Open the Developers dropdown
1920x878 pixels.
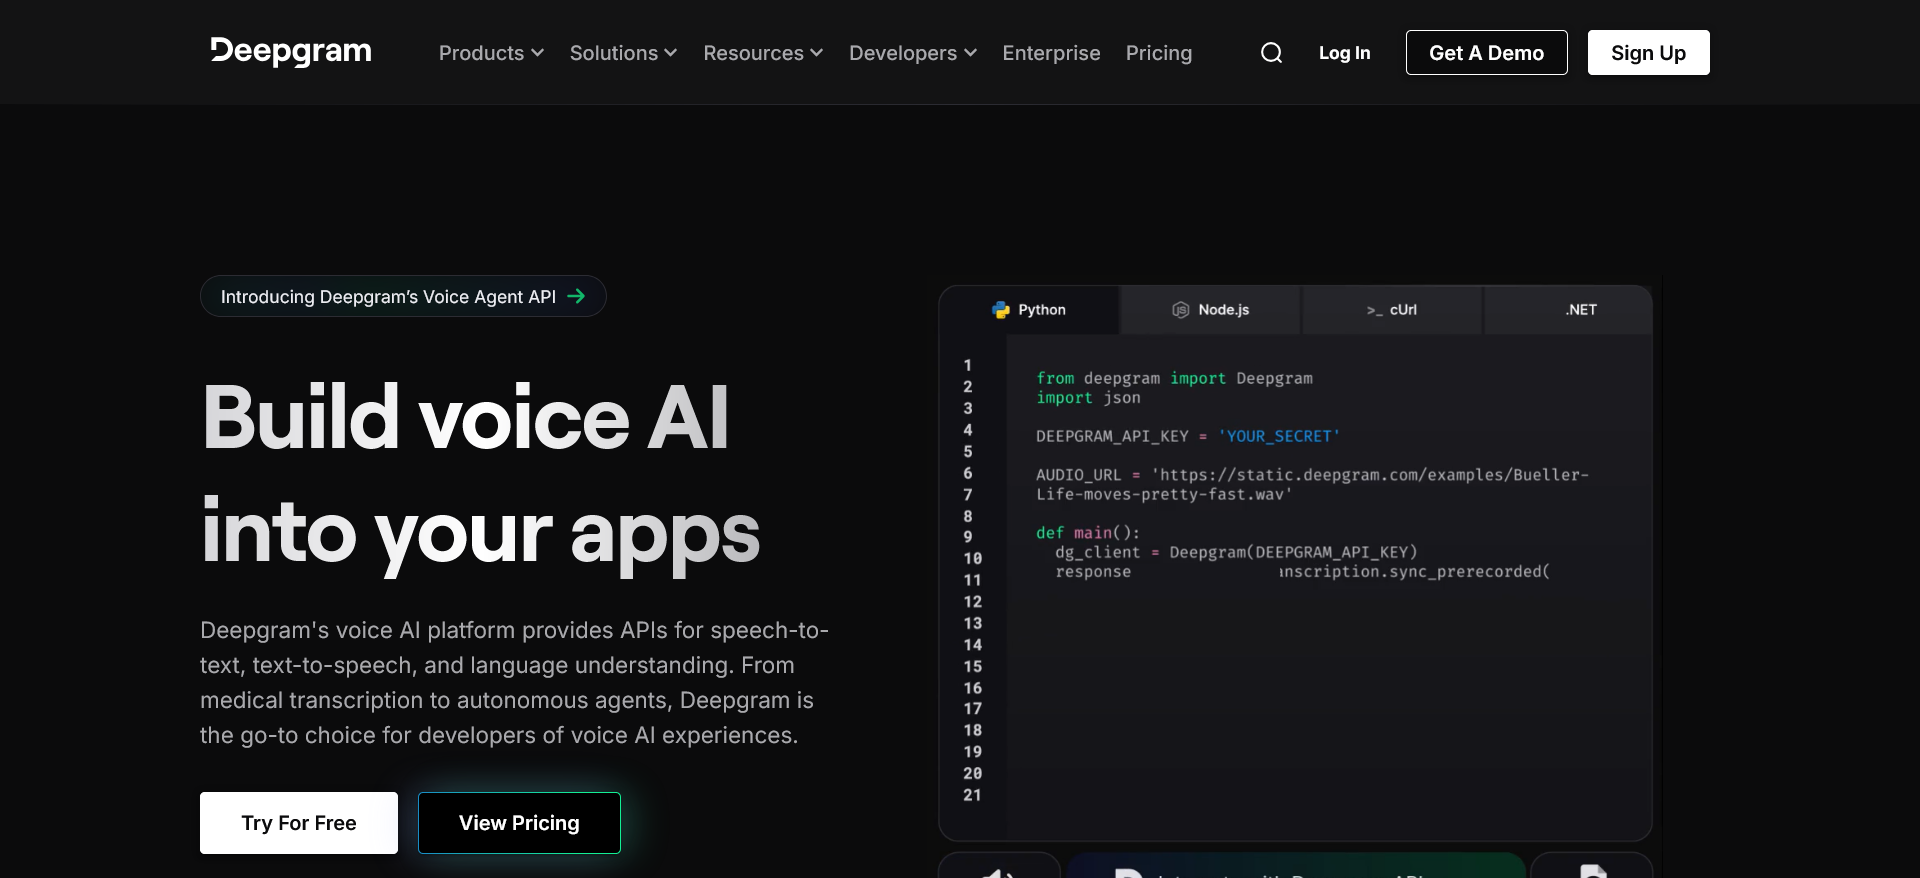[913, 53]
